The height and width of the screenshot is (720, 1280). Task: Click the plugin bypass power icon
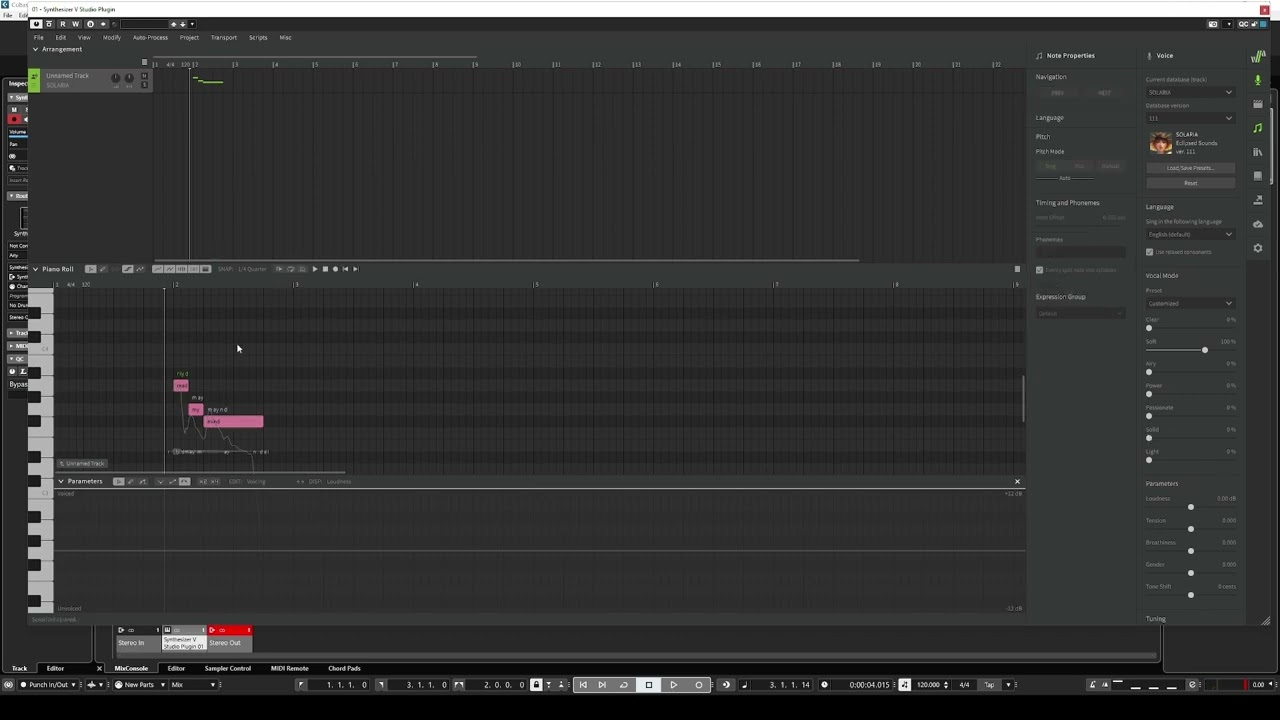pos(37,24)
